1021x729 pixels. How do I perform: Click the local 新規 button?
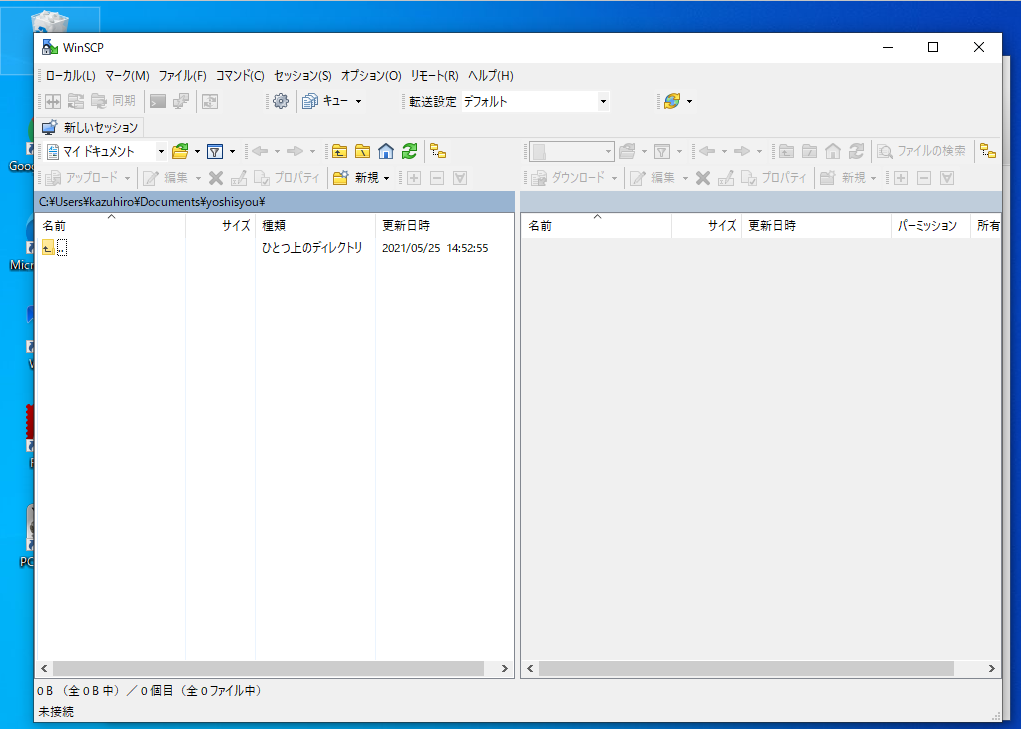pos(360,178)
